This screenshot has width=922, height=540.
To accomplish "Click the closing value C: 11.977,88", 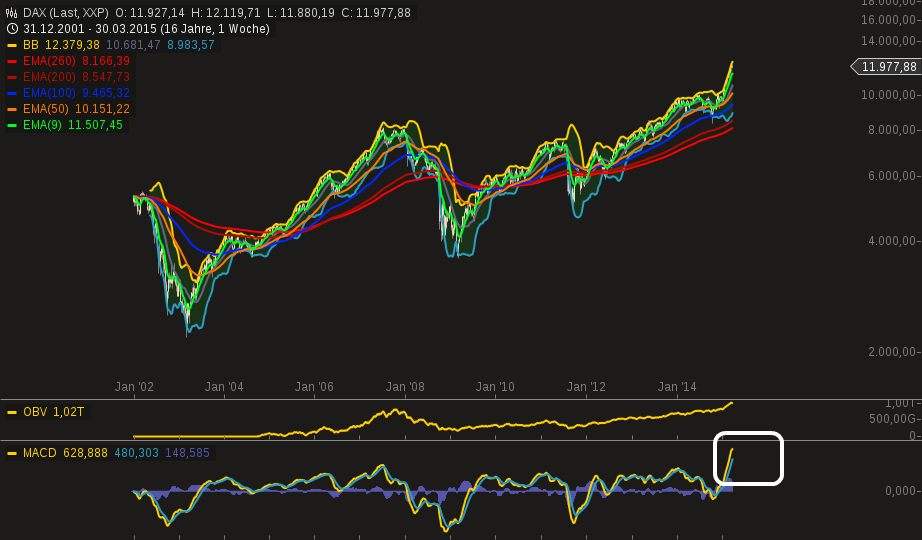I will click(x=376, y=13).
